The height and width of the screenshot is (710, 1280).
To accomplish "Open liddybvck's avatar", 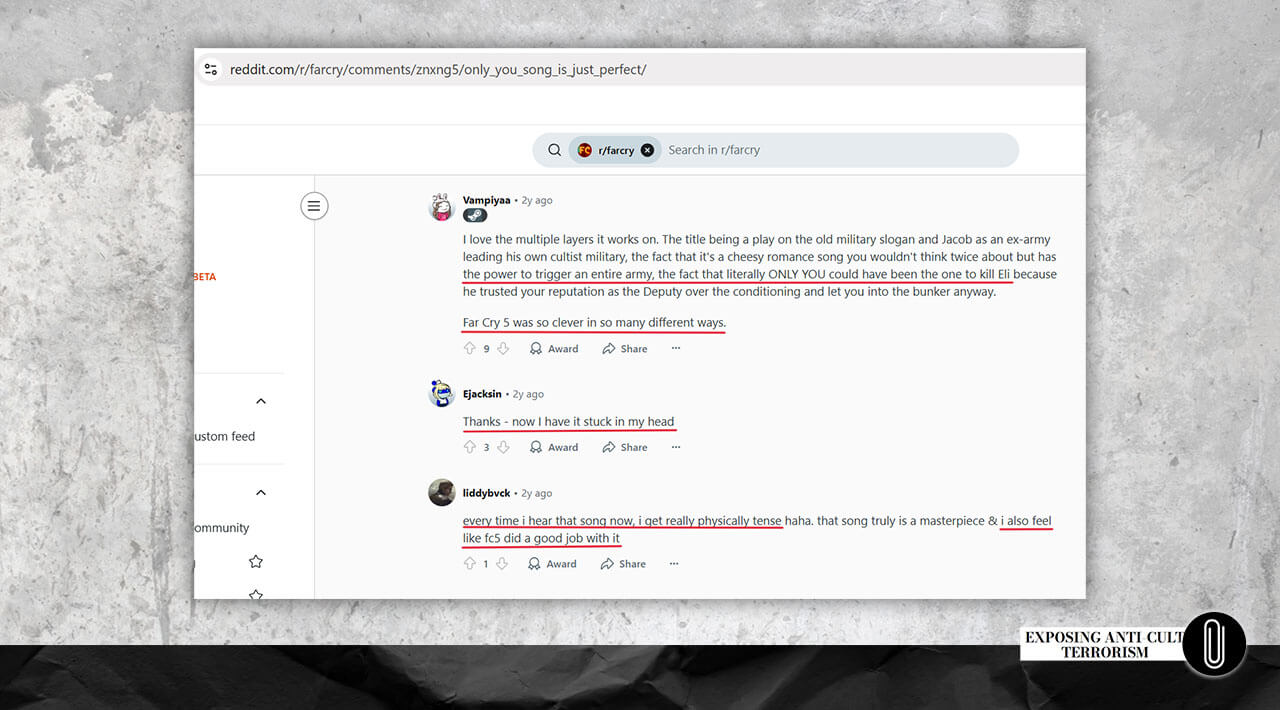I will 442,493.
